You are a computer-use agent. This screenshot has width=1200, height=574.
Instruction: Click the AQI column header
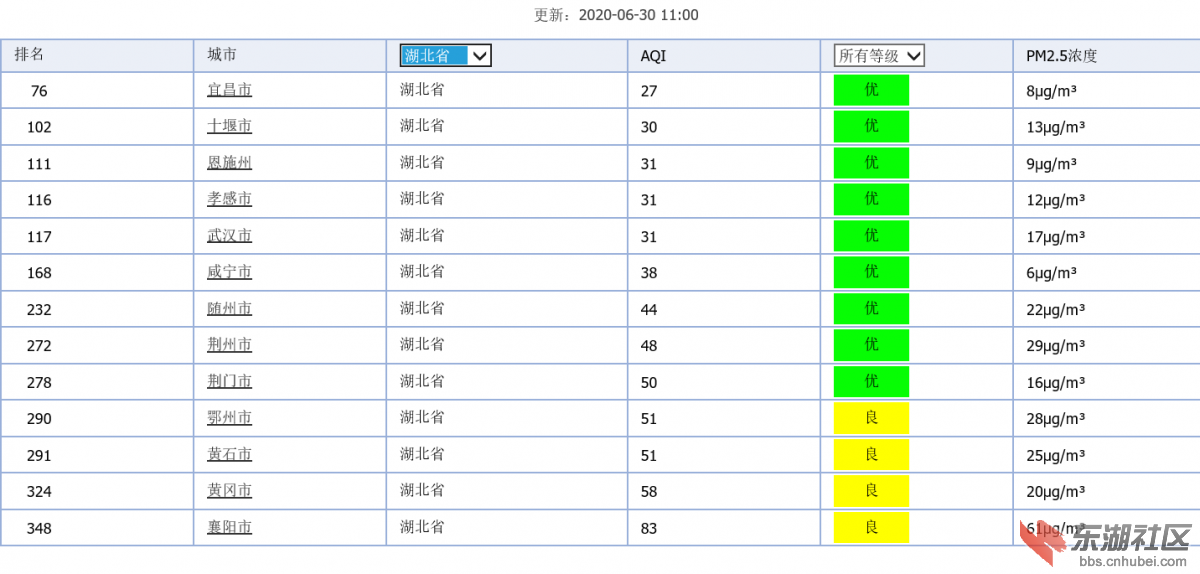pyautogui.click(x=653, y=56)
